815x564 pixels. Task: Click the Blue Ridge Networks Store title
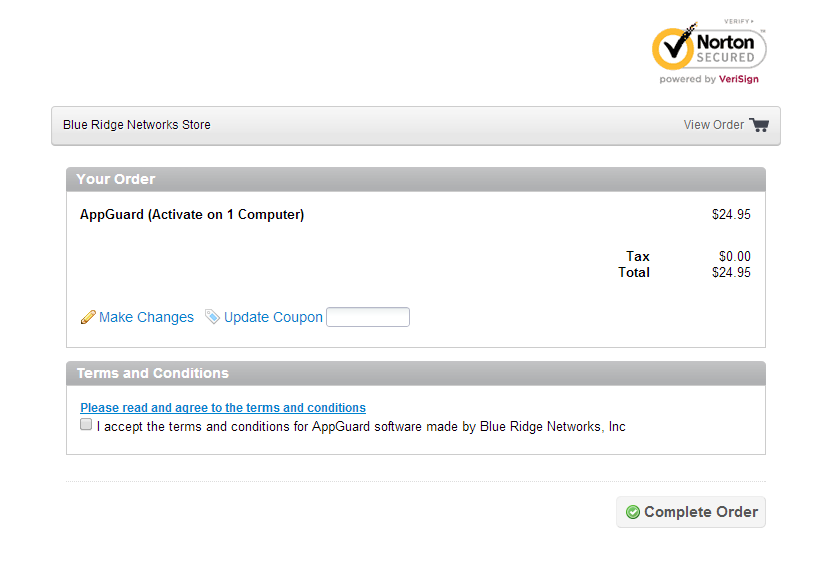(137, 125)
